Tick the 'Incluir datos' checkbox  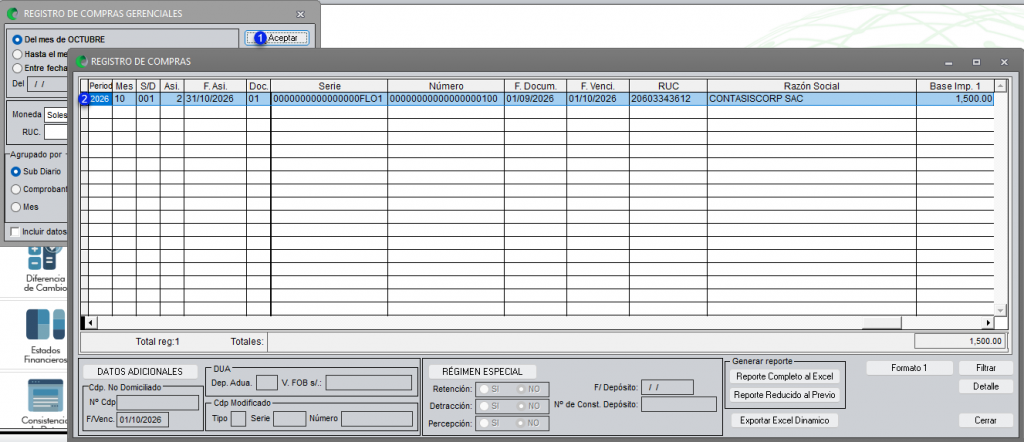pyautogui.click(x=15, y=232)
